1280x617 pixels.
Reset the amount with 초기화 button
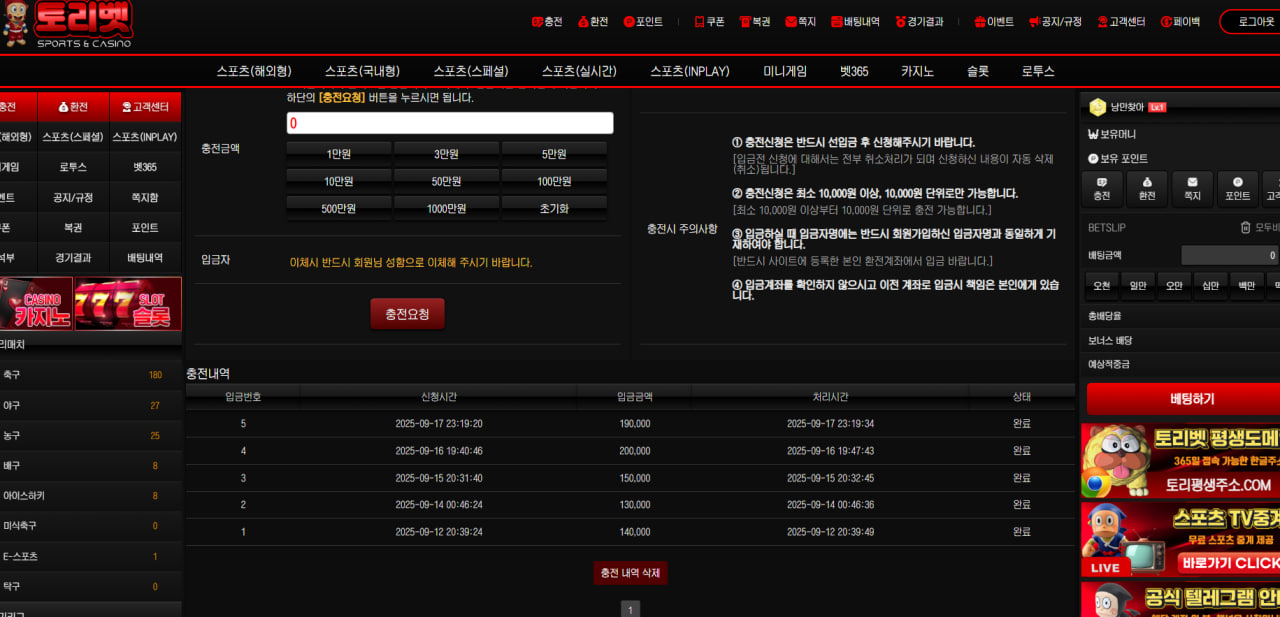click(x=554, y=209)
